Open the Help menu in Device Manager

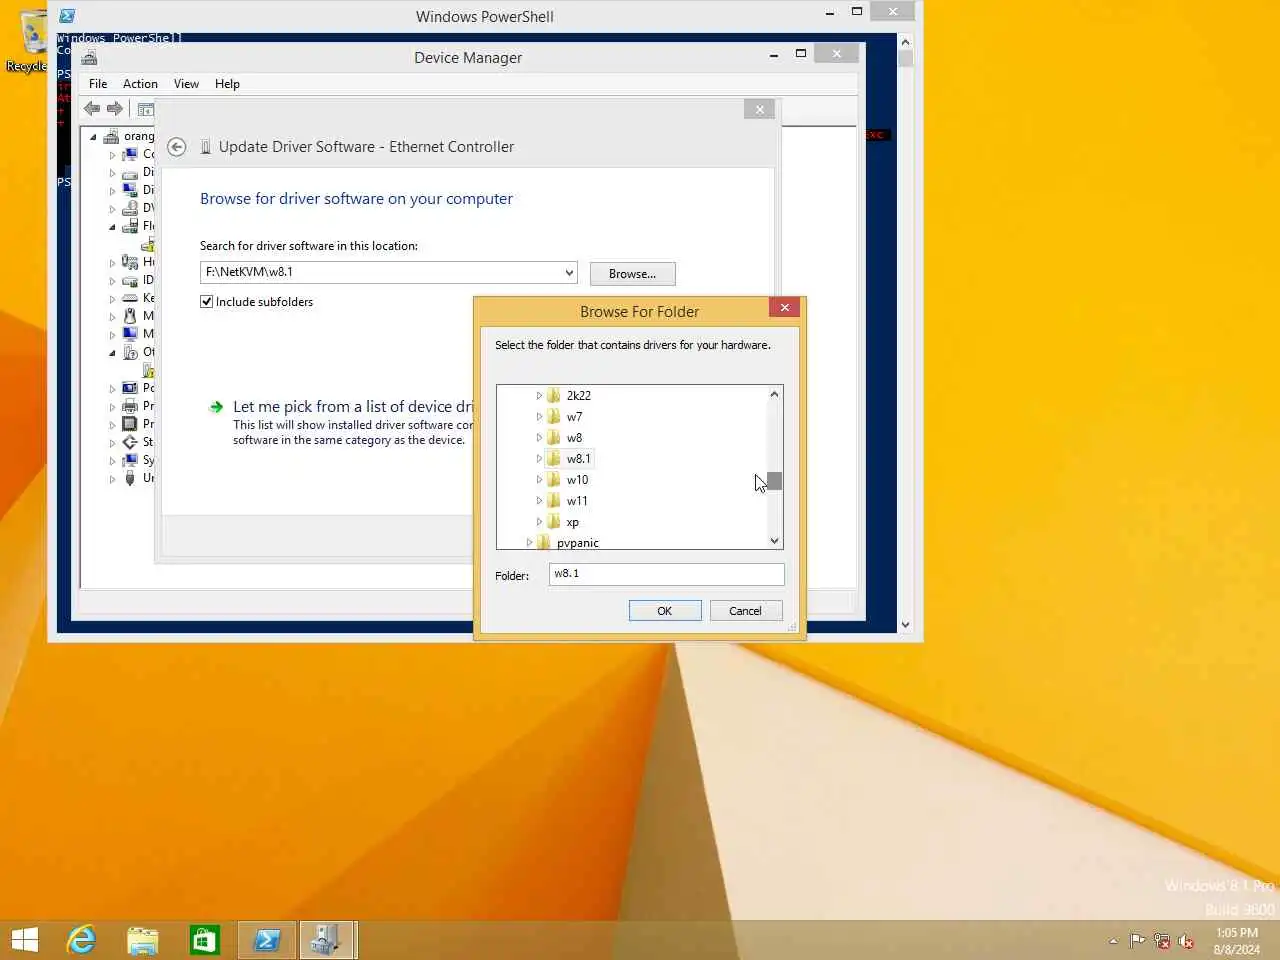coord(227,84)
